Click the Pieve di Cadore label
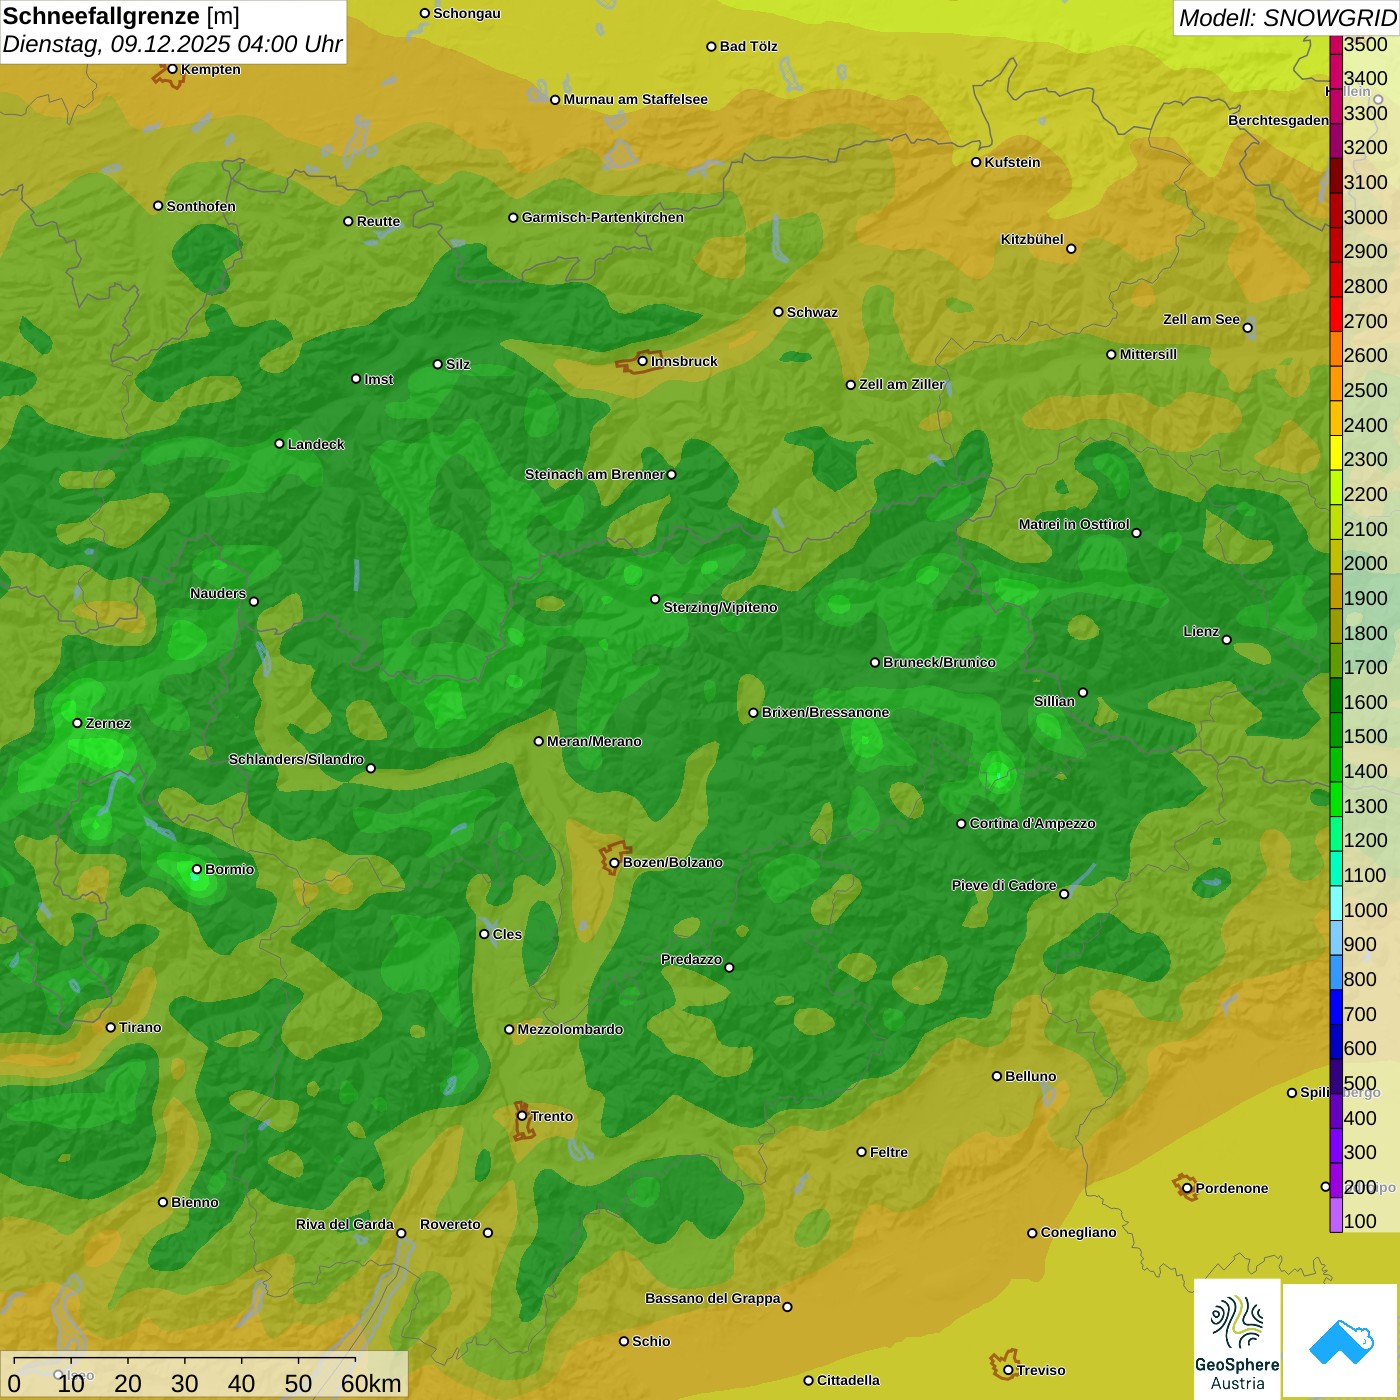Screen dimensions: 1400x1400 [x=1004, y=885]
